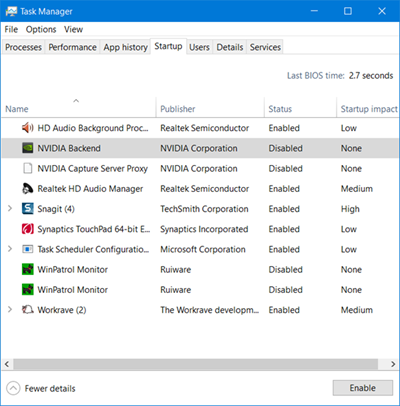Collapse view with the Fewer details arrow icon

click(x=13, y=388)
